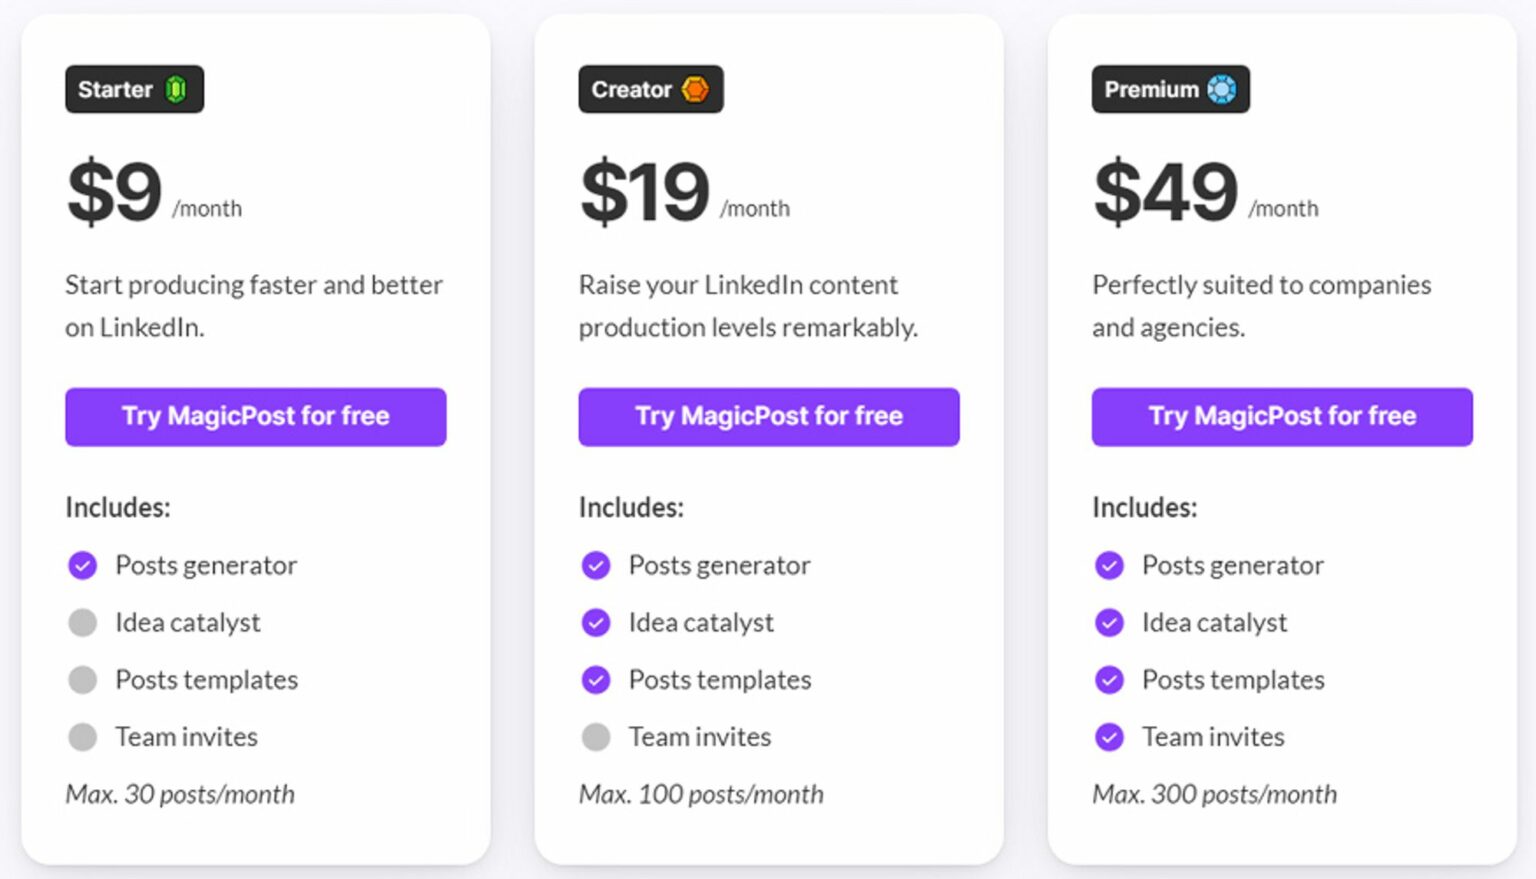Click Max. 100 posts/month text in Creator card
Viewport: 1536px width, 879px height.
coord(700,794)
